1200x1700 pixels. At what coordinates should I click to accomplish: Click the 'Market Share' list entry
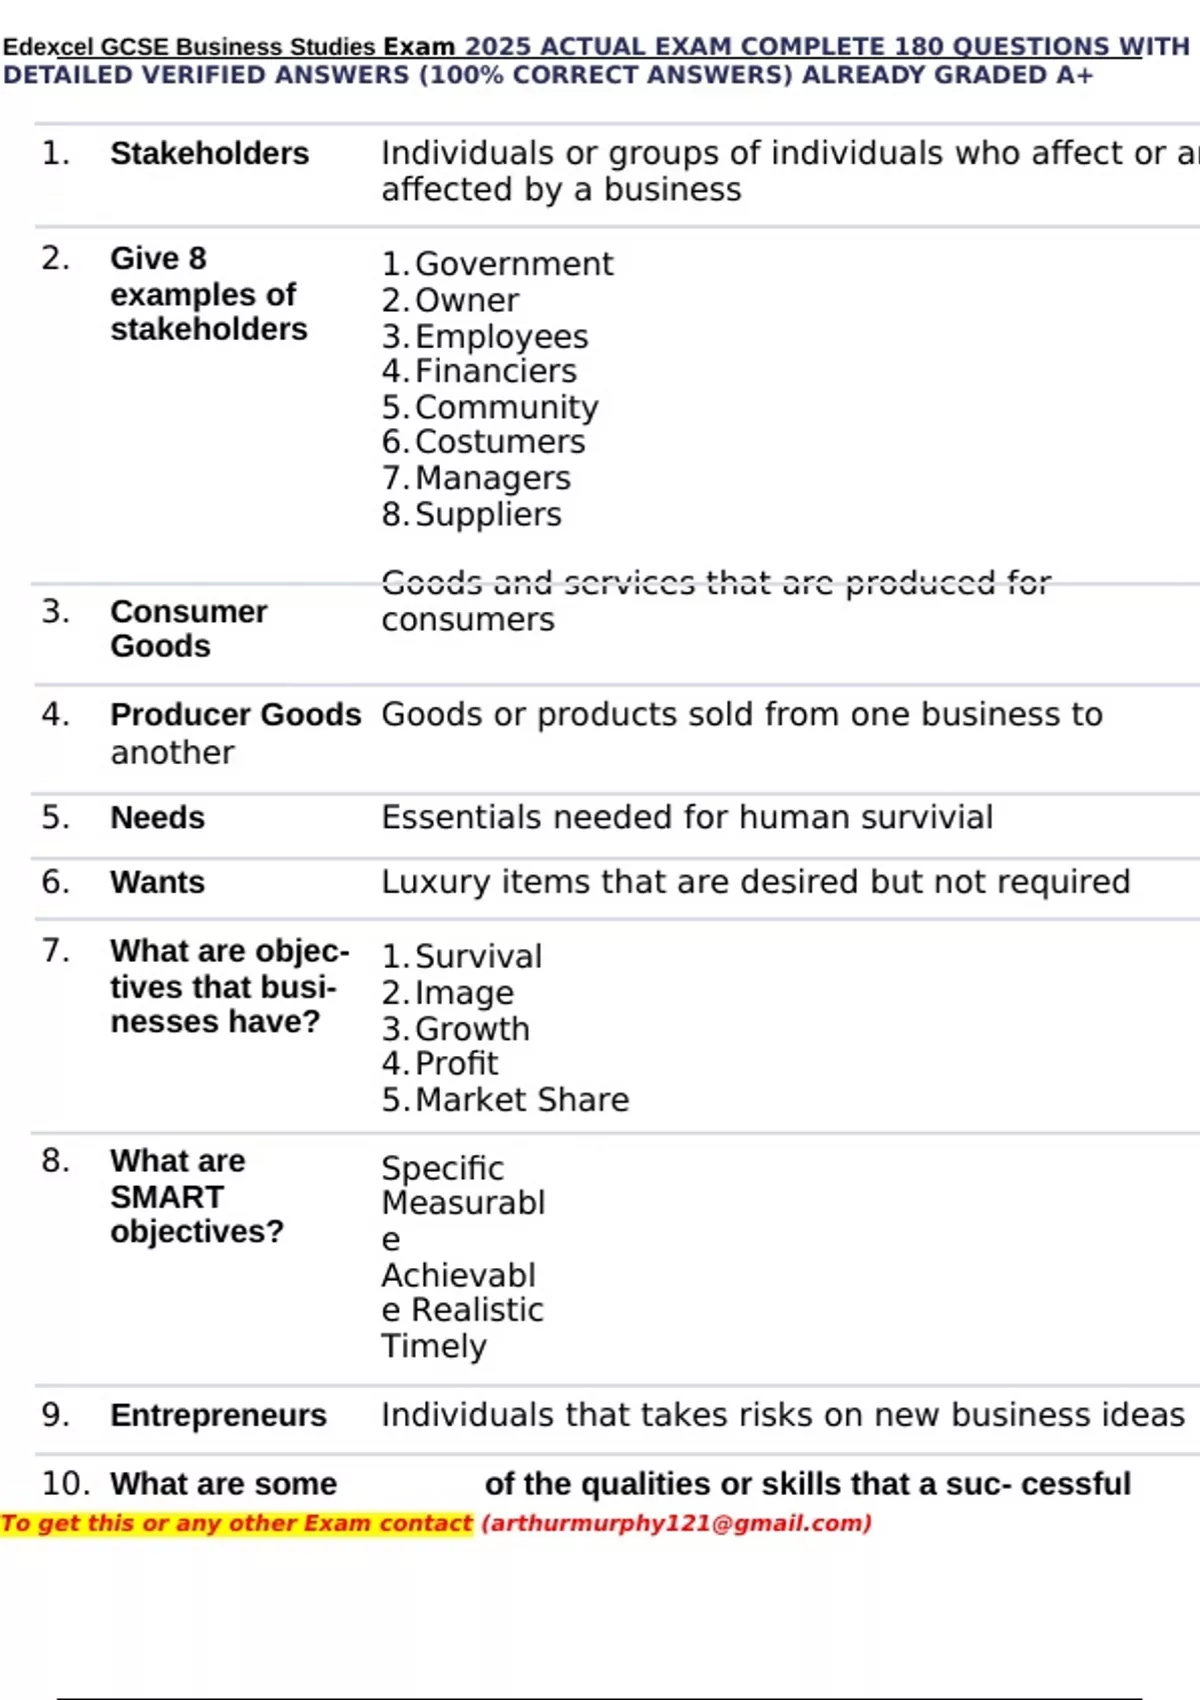[521, 1100]
